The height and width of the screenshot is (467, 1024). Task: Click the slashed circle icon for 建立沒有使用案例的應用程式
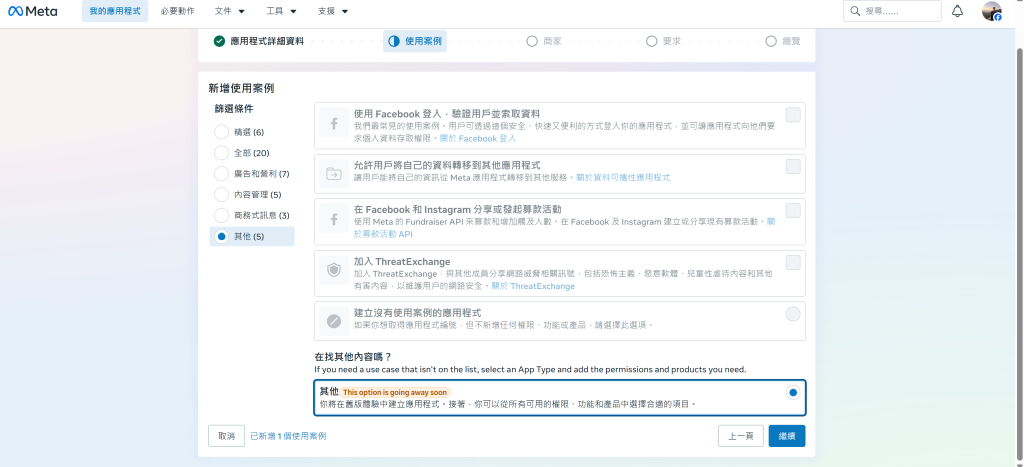tap(334, 321)
